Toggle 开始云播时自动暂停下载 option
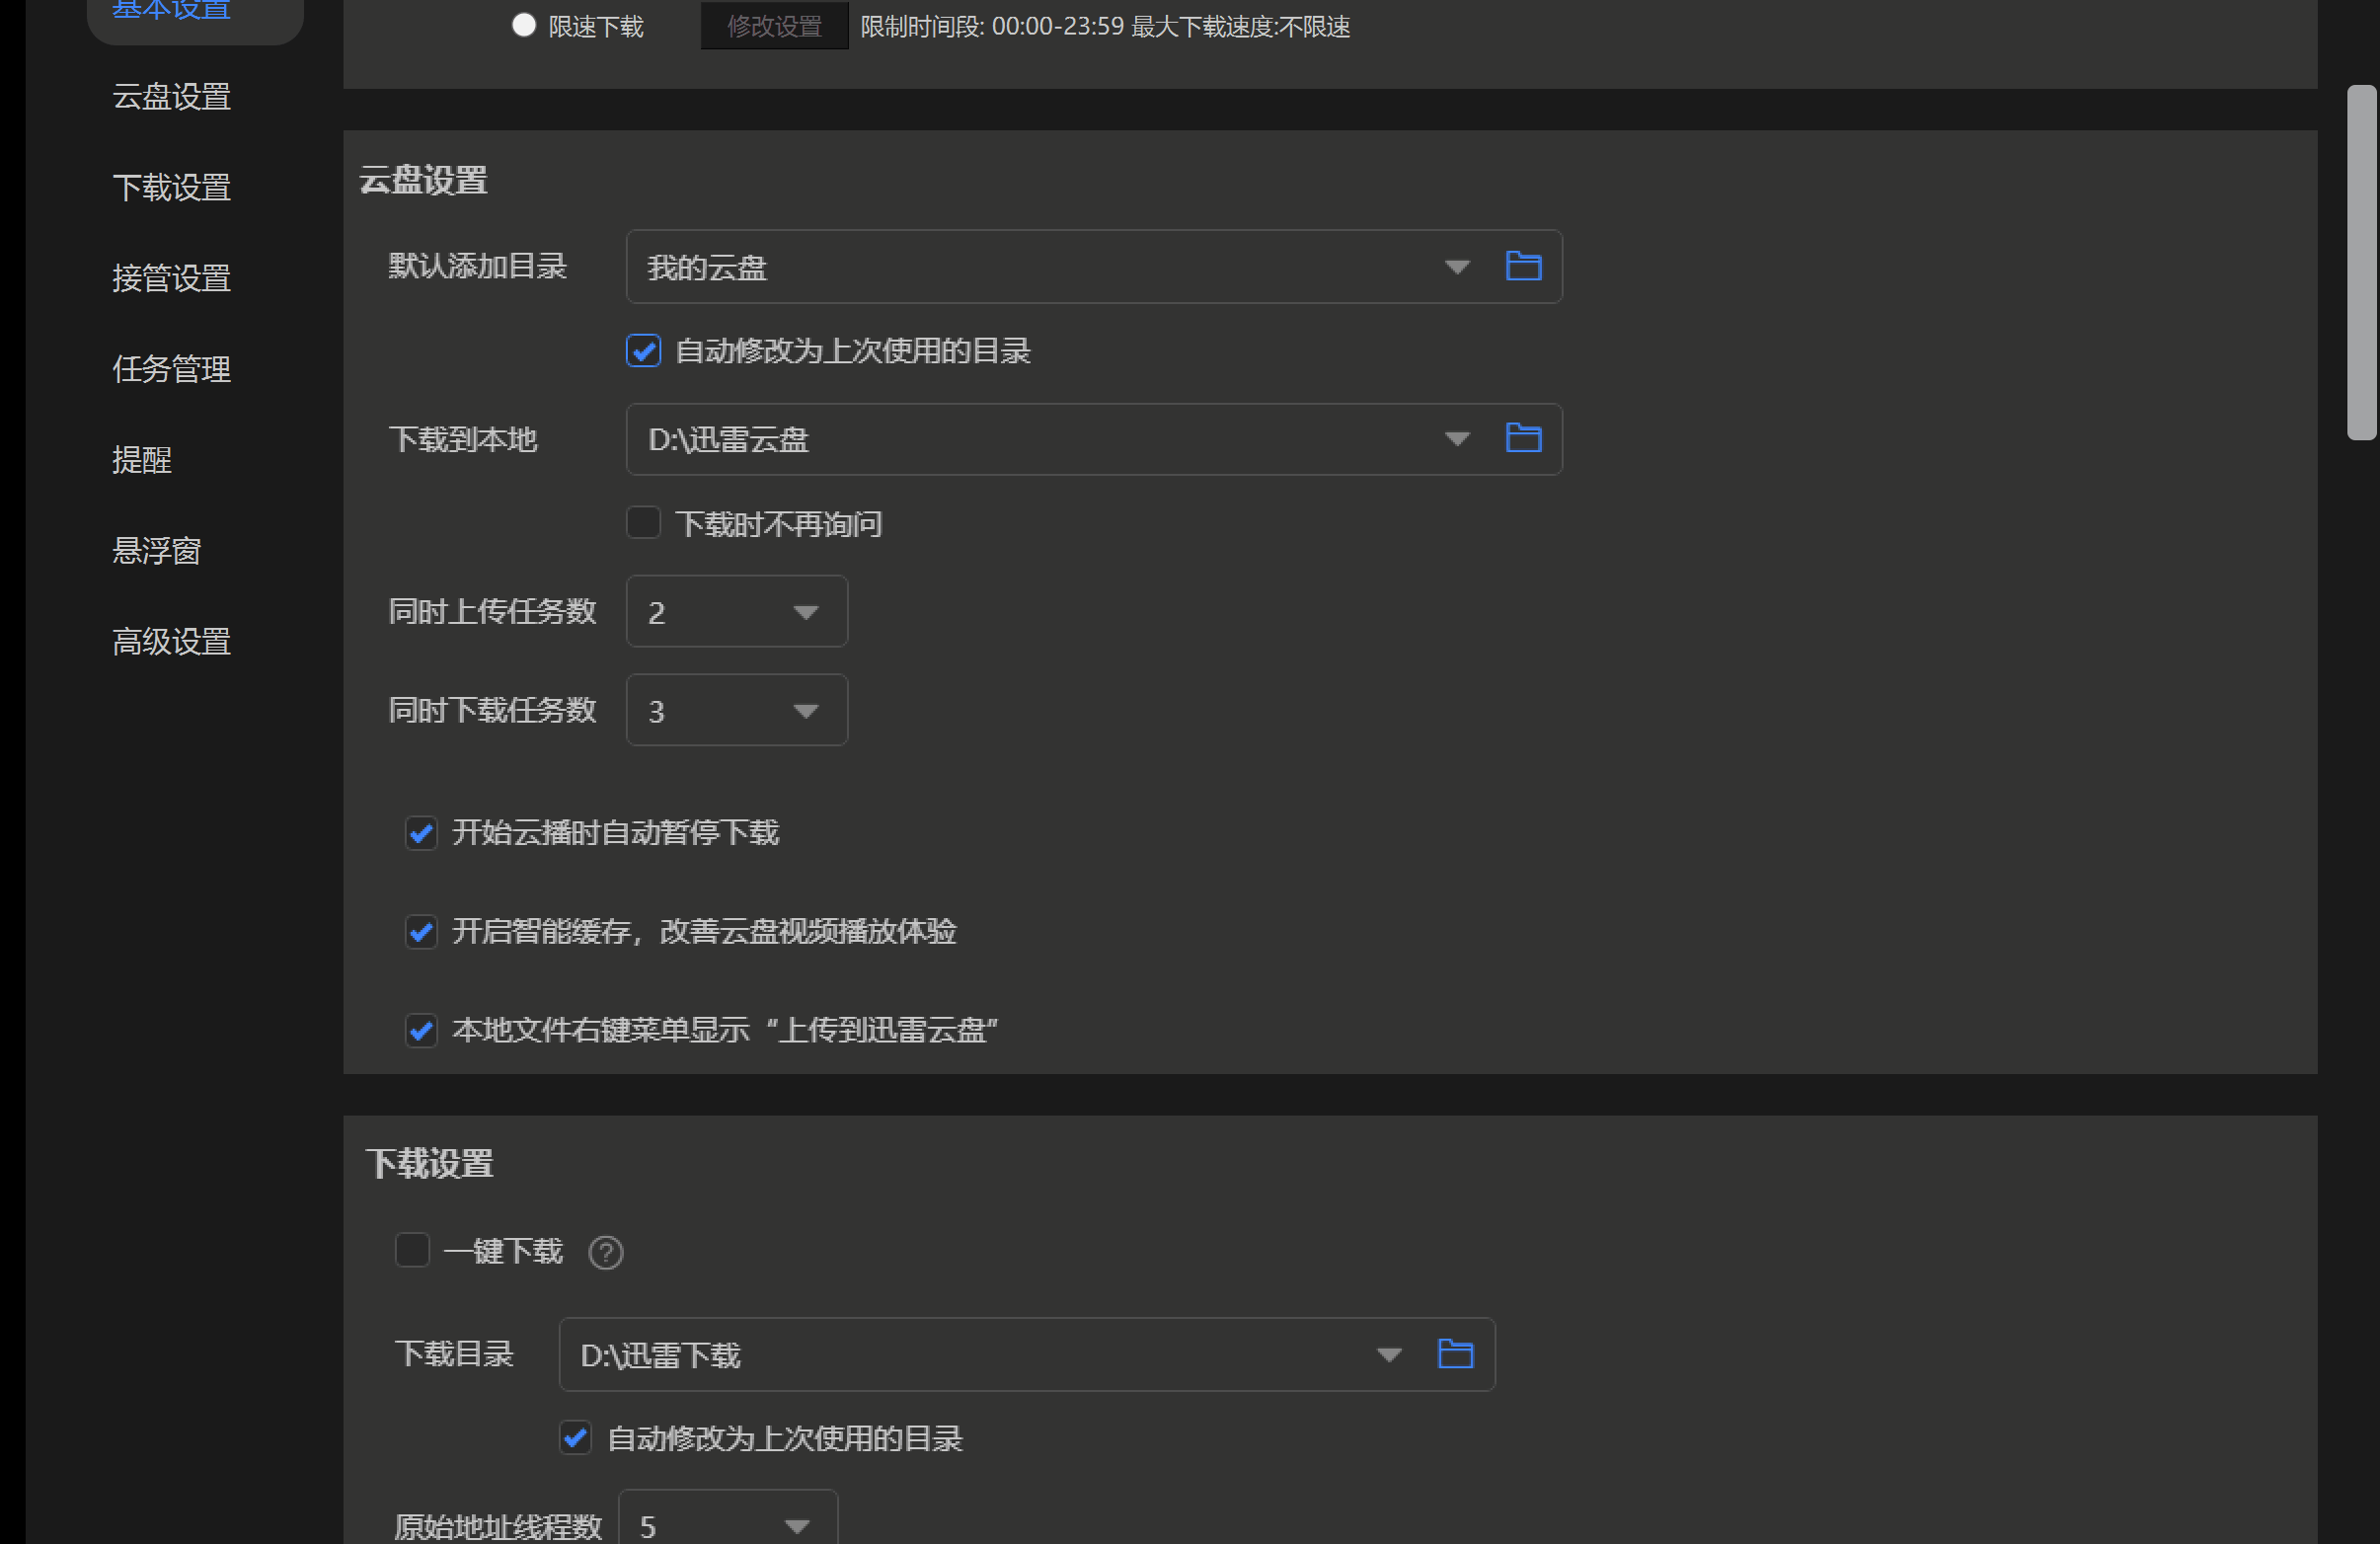Image resolution: width=2380 pixels, height=1544 pixels. click(x=421, y=833)
